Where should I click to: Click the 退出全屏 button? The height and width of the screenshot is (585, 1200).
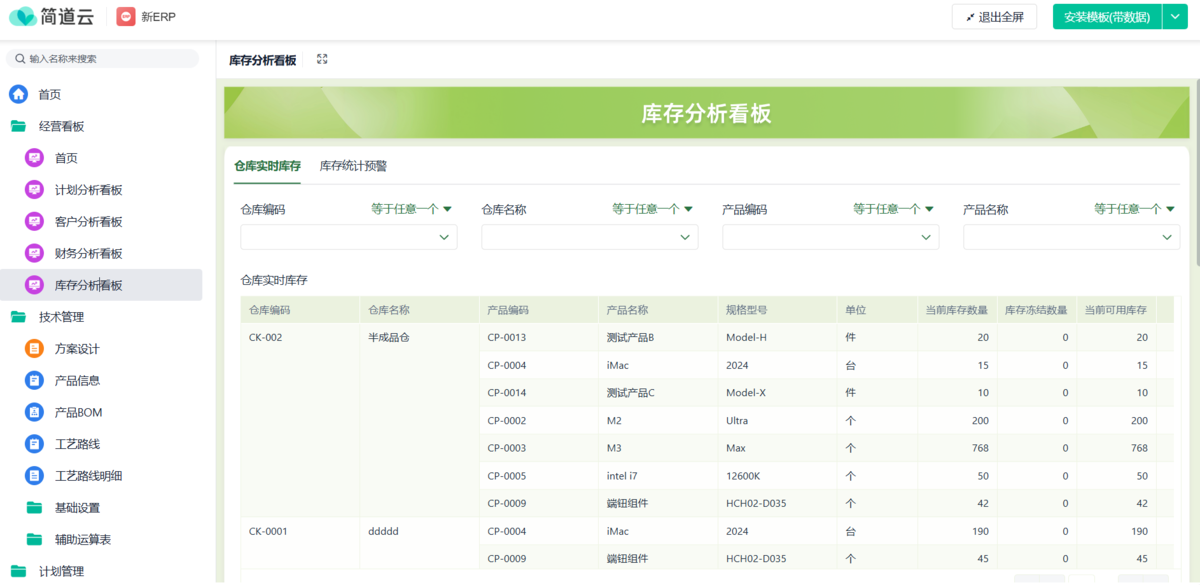coord(994,17)
